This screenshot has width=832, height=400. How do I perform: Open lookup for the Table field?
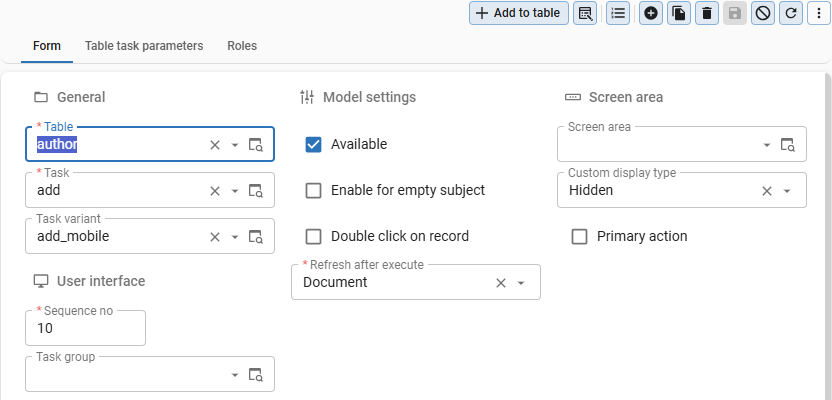point(256,145)
